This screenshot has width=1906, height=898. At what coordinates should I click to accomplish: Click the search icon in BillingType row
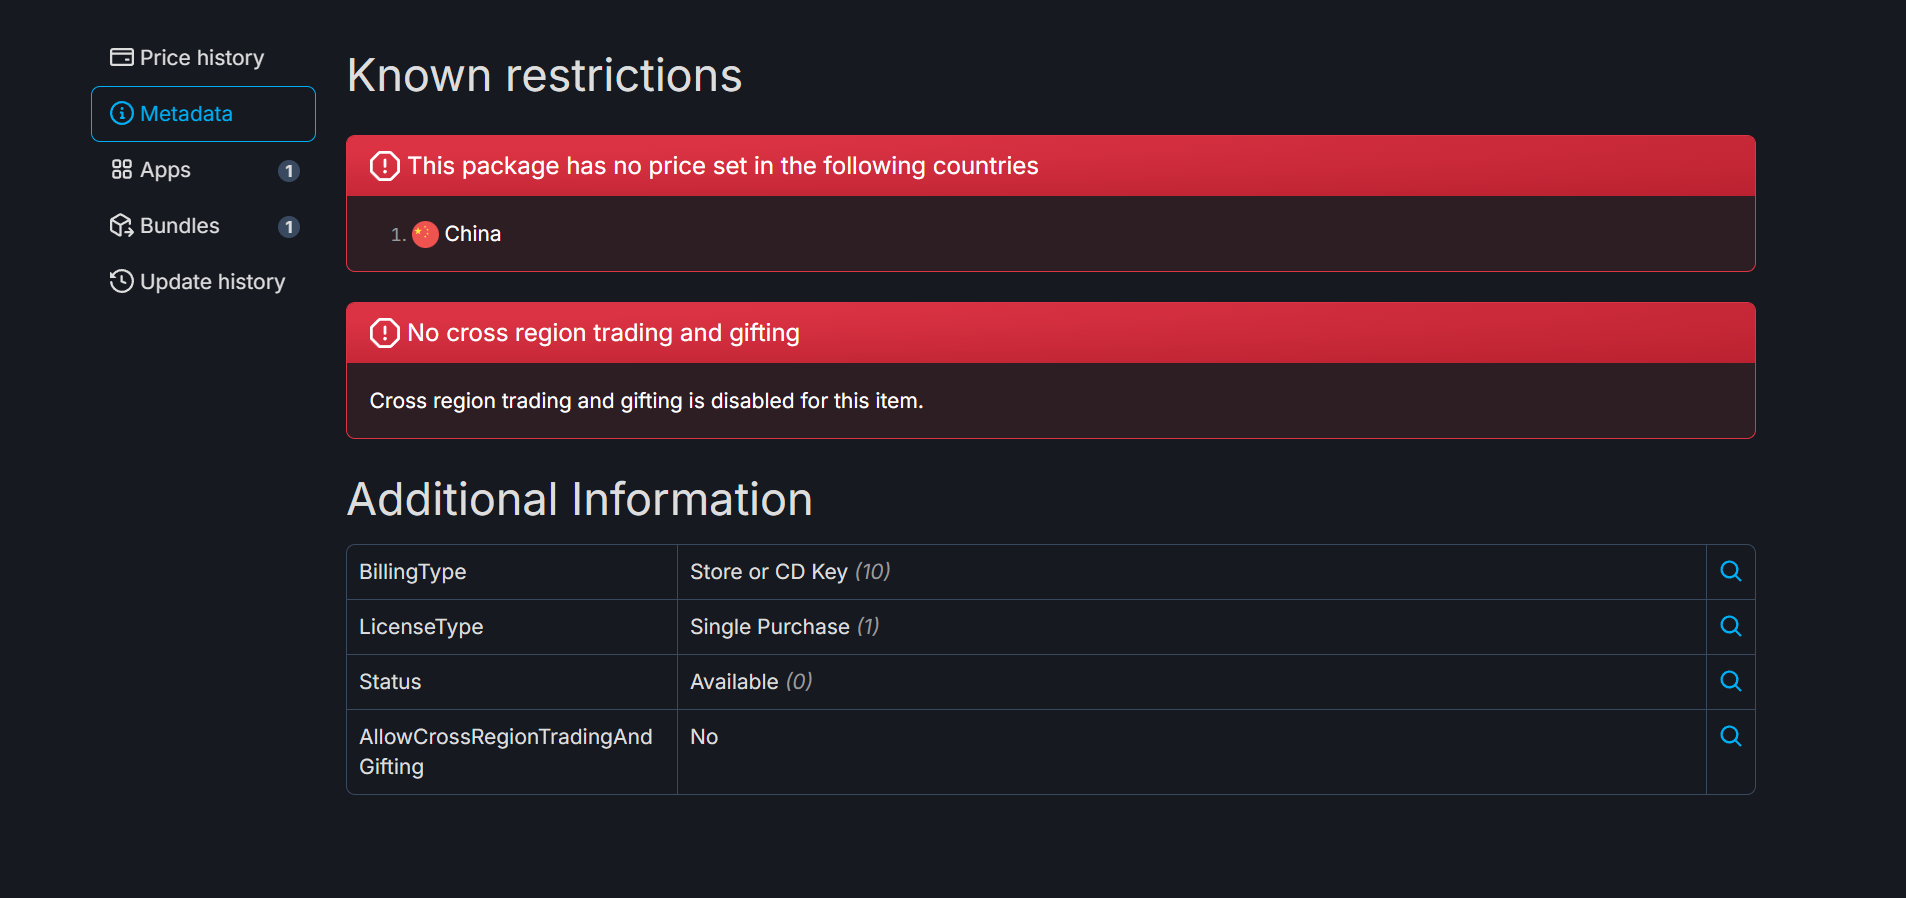[x=1730, y=571]
